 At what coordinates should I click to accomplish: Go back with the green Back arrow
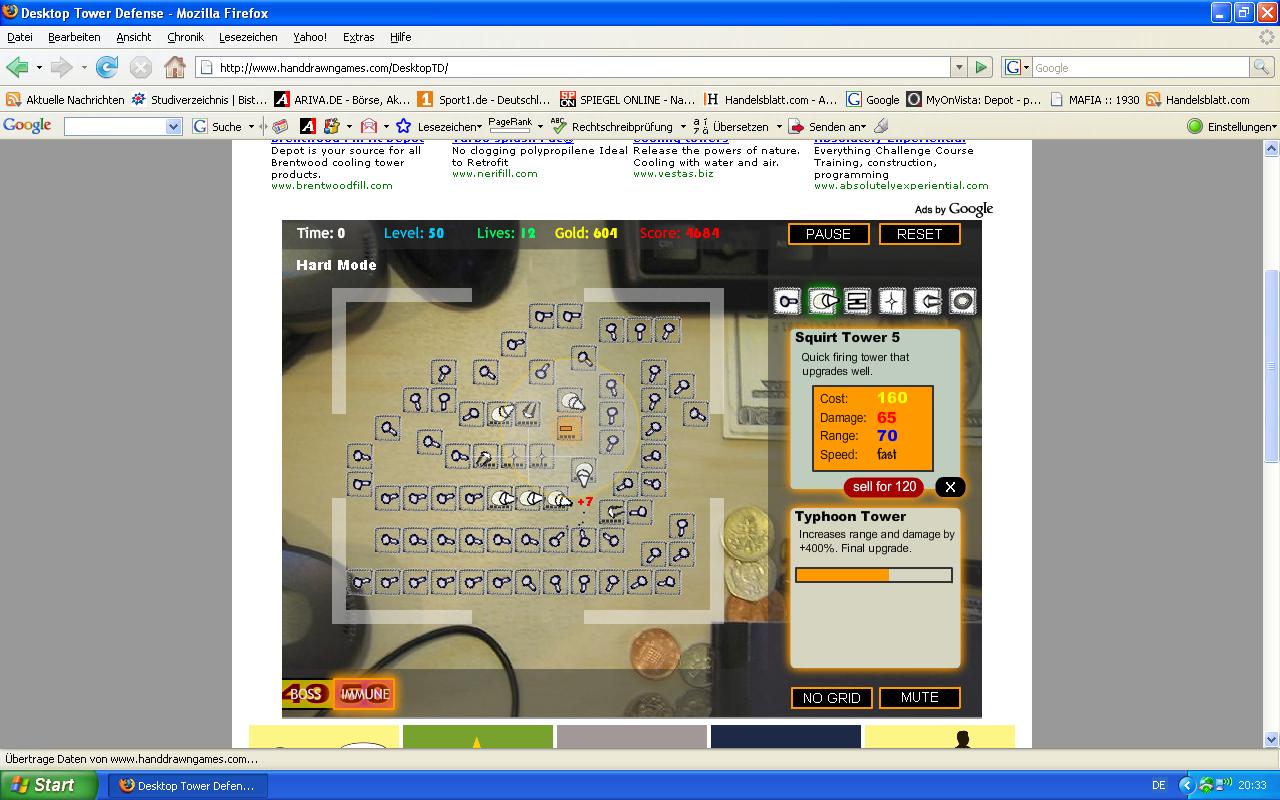tap(17, 67)
